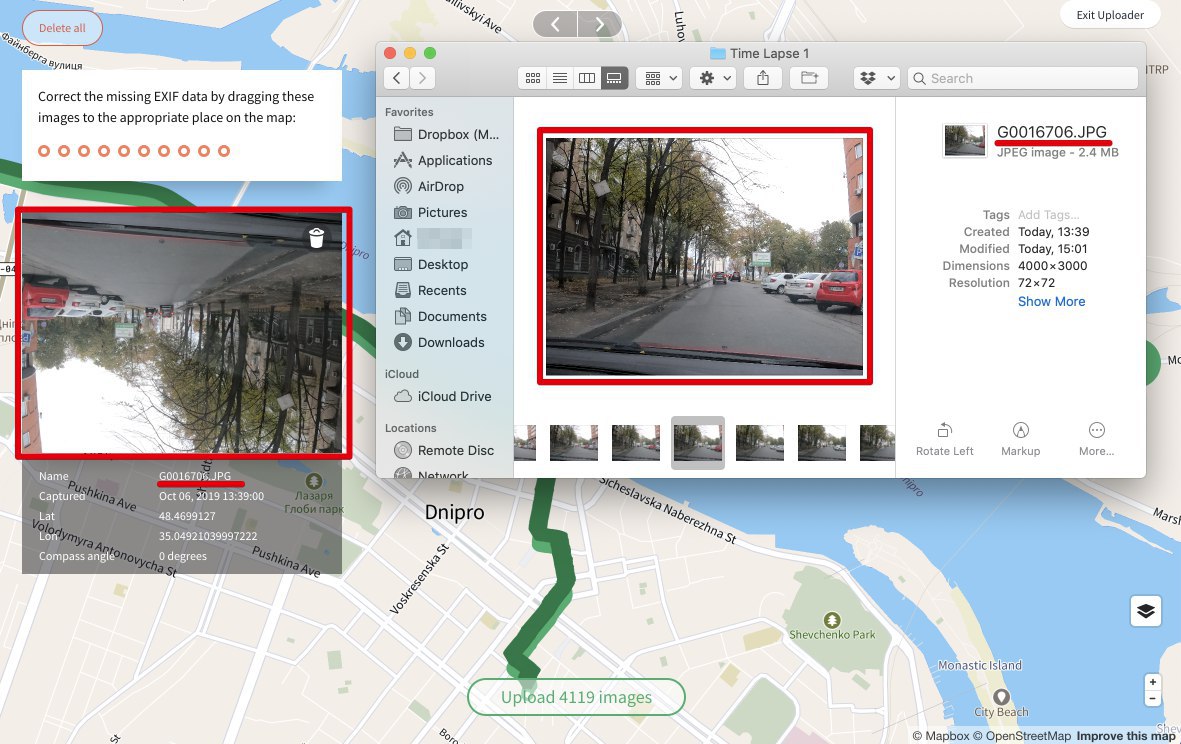
Task: Open Dropbox folder in sidebar
Action: click(x=446, y=134)
